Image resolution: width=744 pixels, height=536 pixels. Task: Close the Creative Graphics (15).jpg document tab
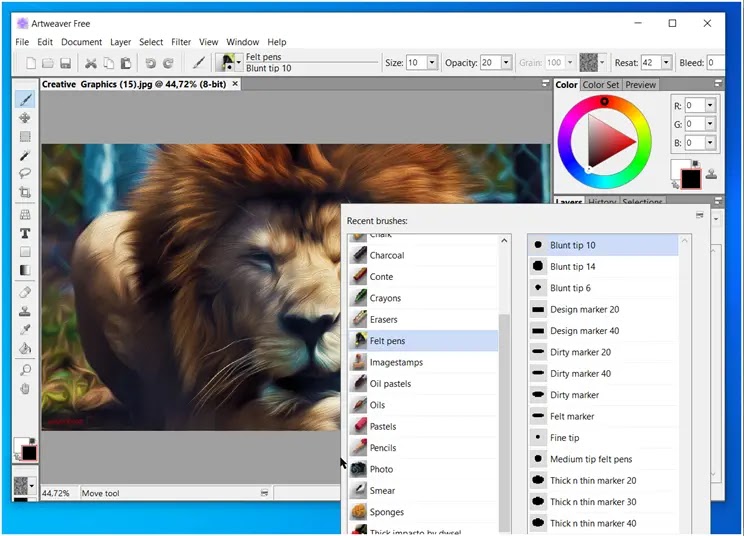point(235,83)
